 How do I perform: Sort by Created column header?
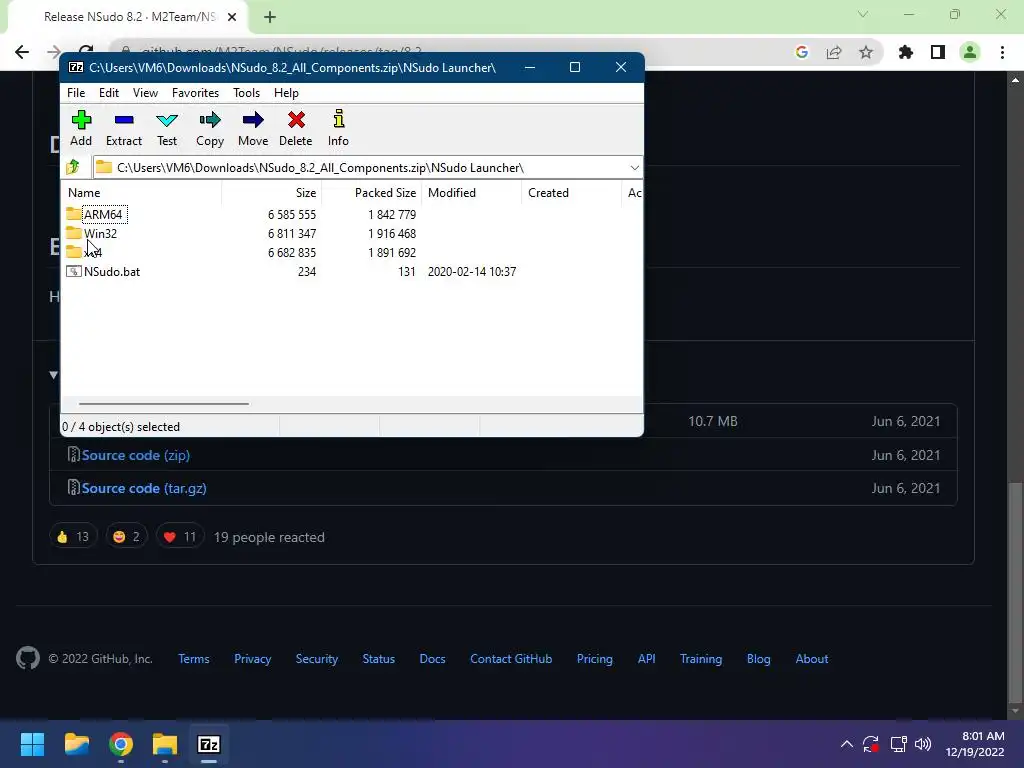(571, 193)
